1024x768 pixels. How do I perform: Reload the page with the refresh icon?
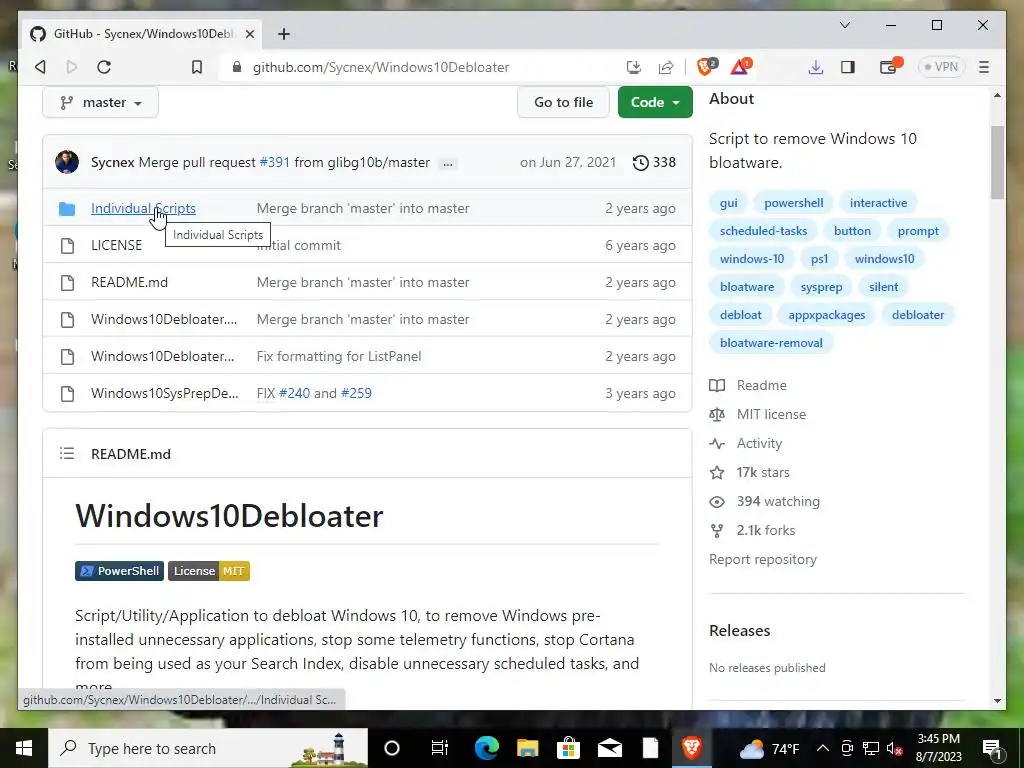click(x=104, y=67)
